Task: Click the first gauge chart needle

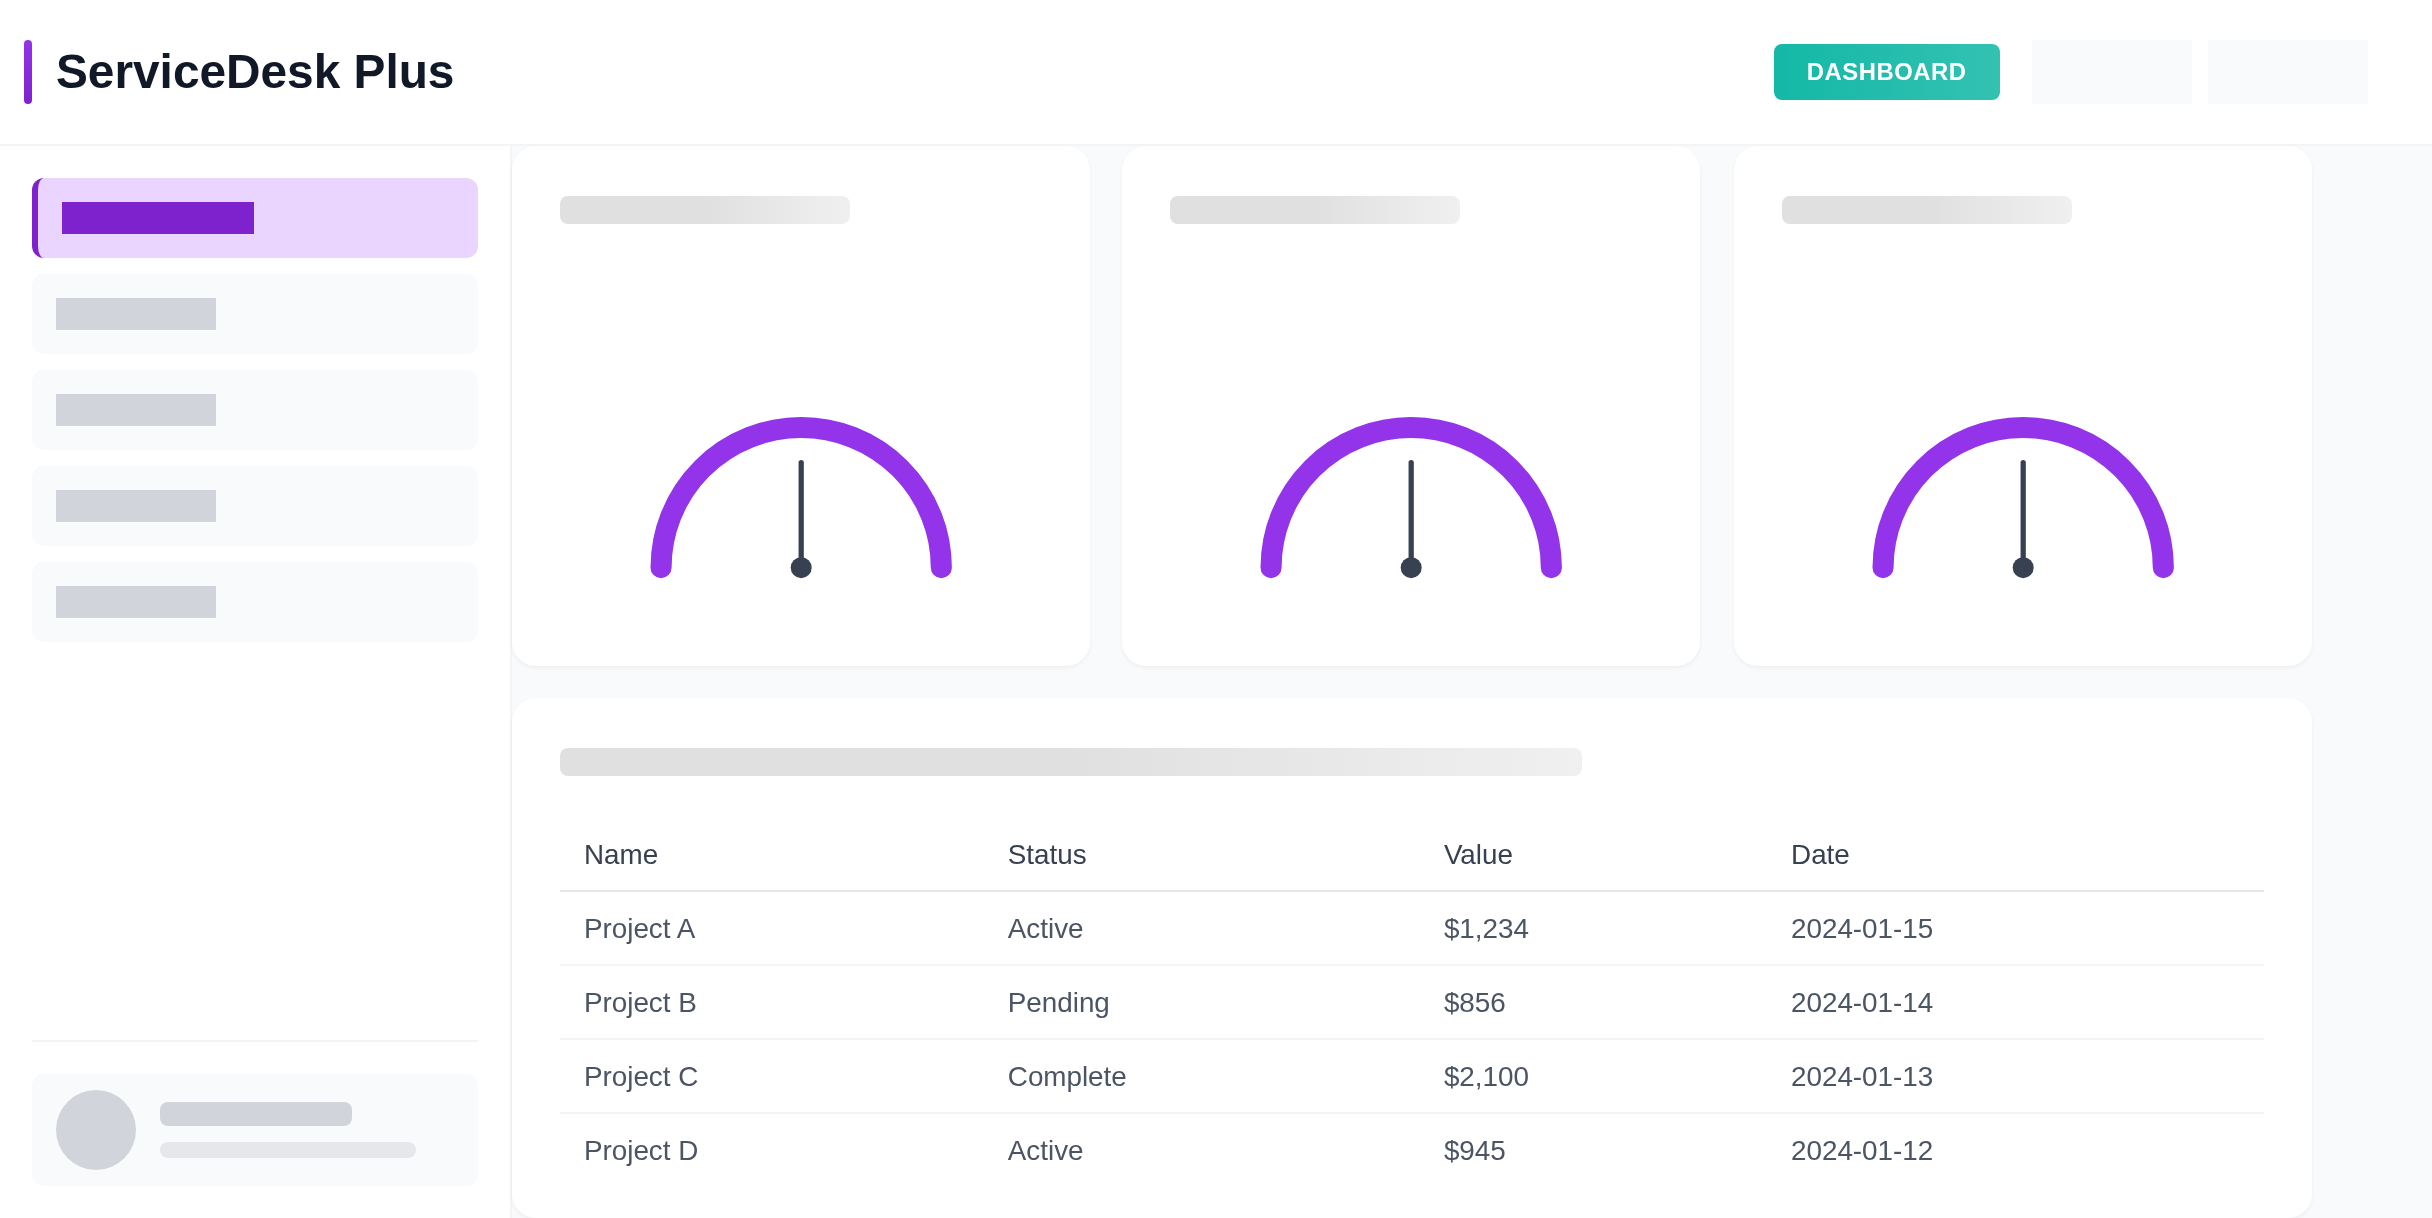Action: click(x=801, y=512)
